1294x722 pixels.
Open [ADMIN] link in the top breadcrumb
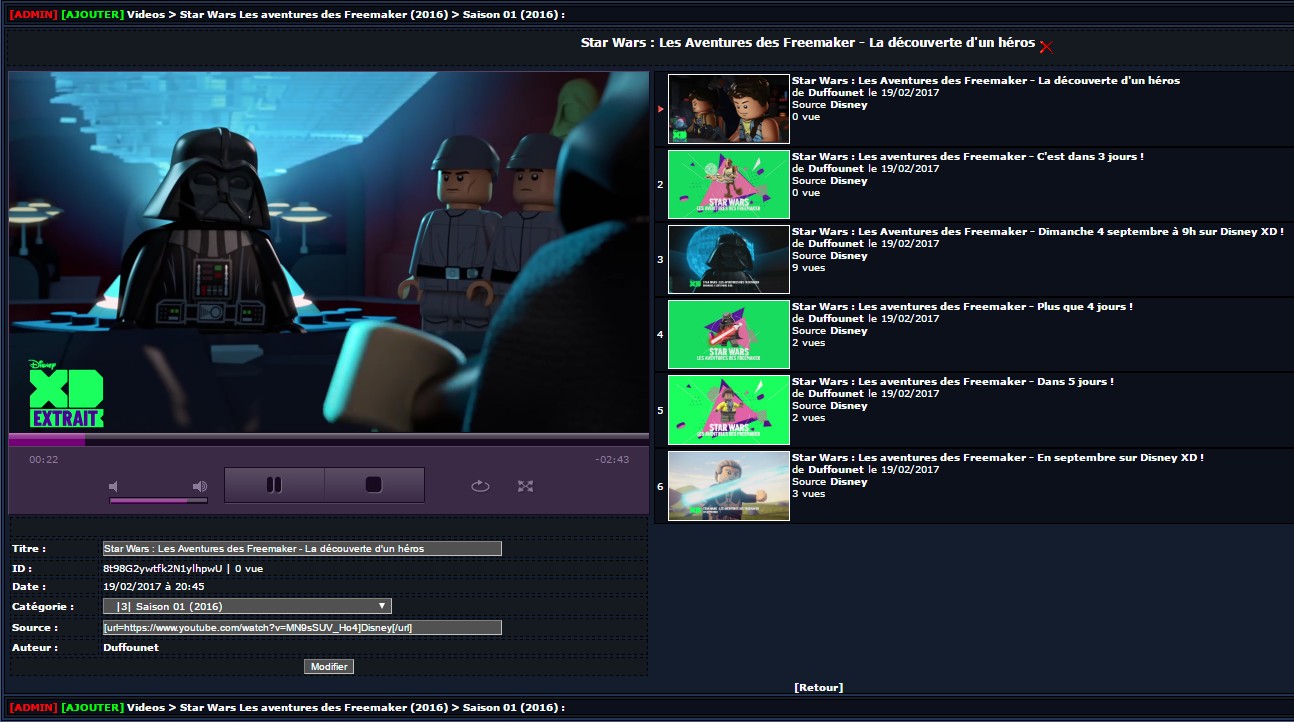(x=33, y=15)
